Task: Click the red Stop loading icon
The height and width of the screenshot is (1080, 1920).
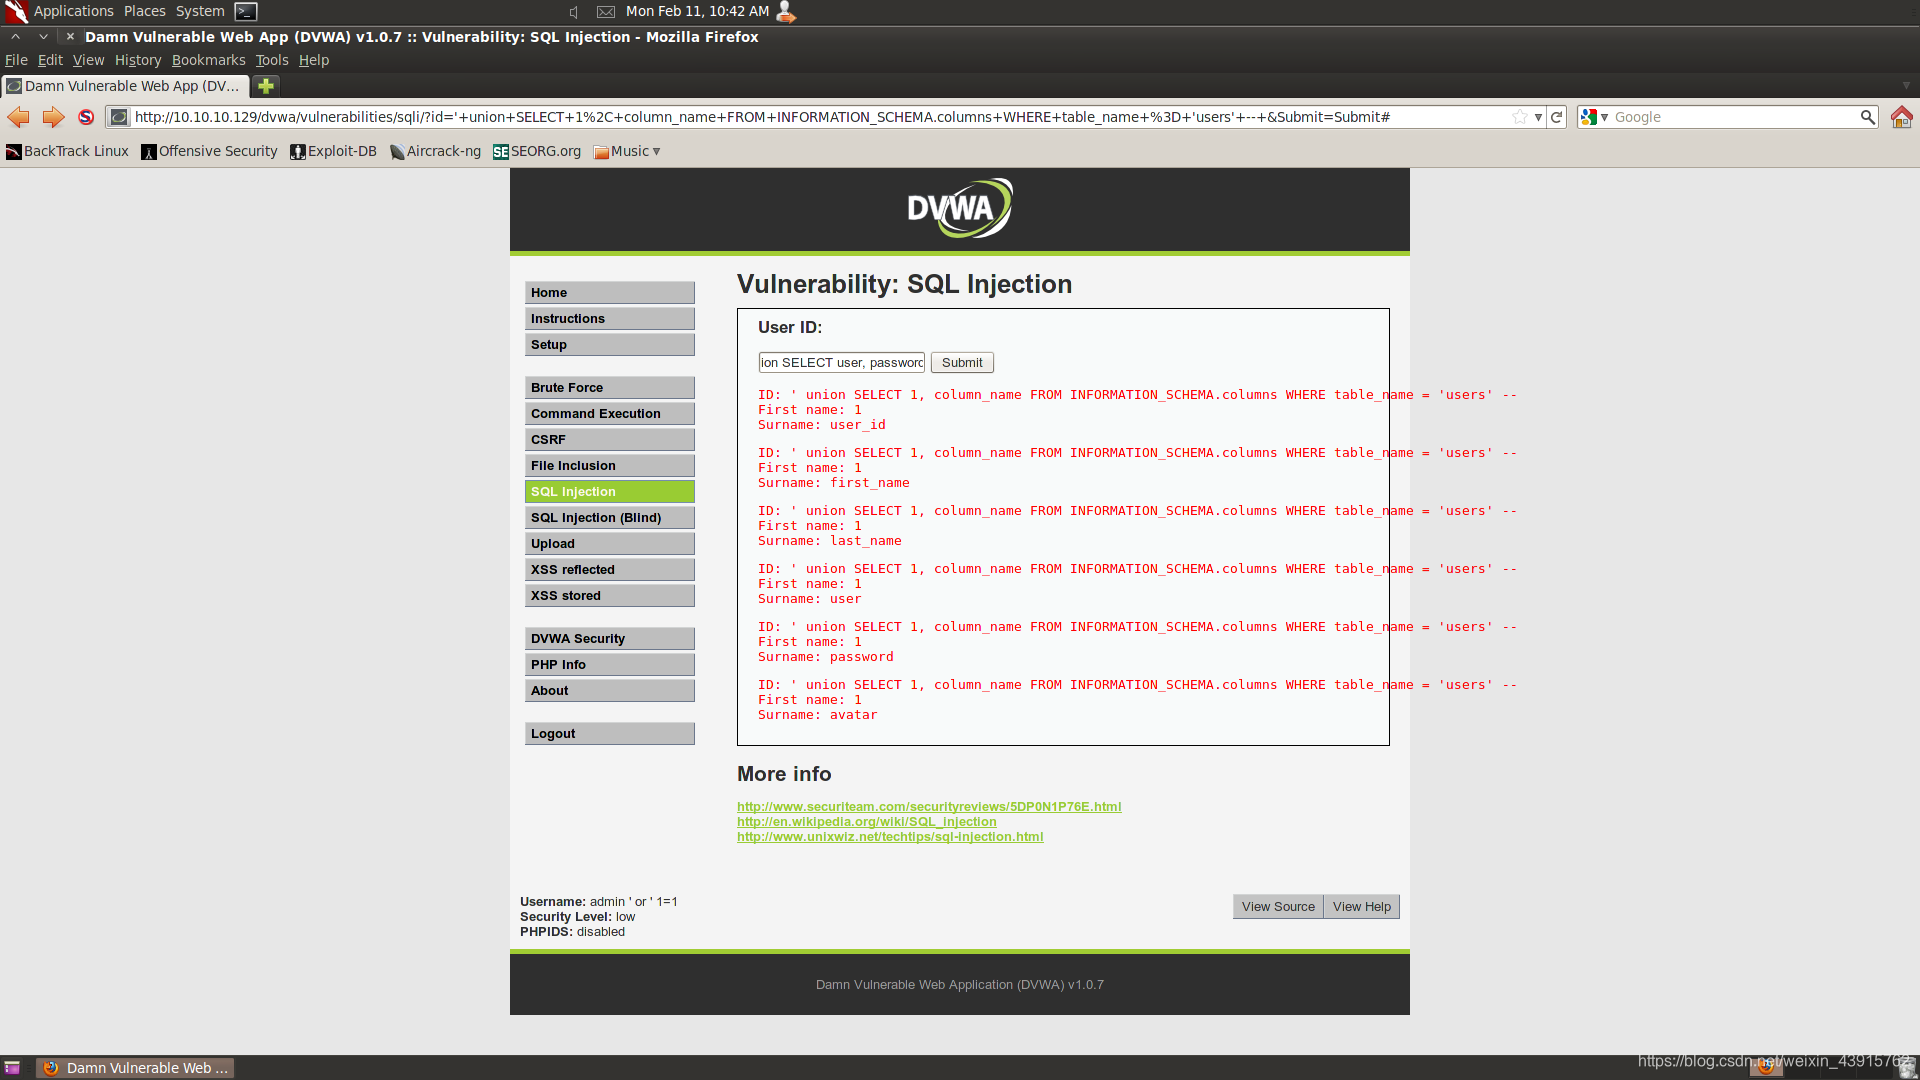Action: (86, 117)
